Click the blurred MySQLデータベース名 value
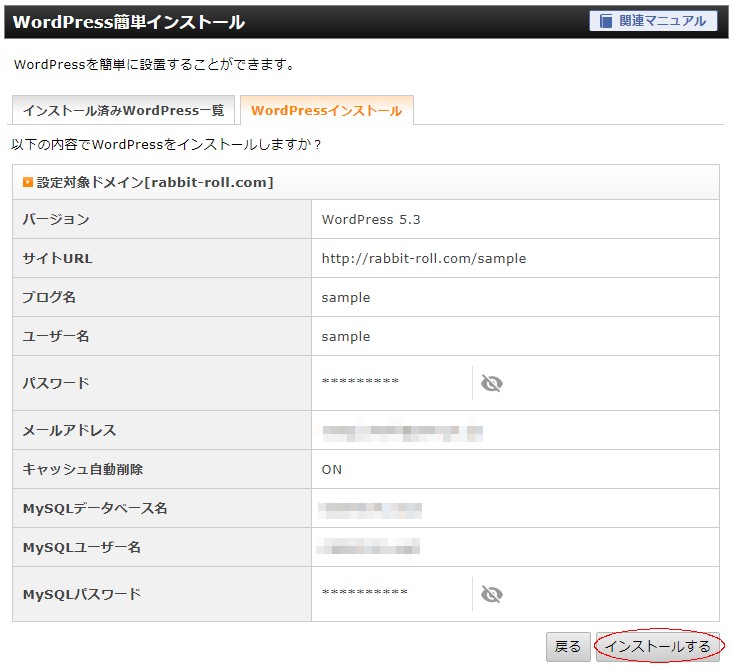 [x=370, y=510]
